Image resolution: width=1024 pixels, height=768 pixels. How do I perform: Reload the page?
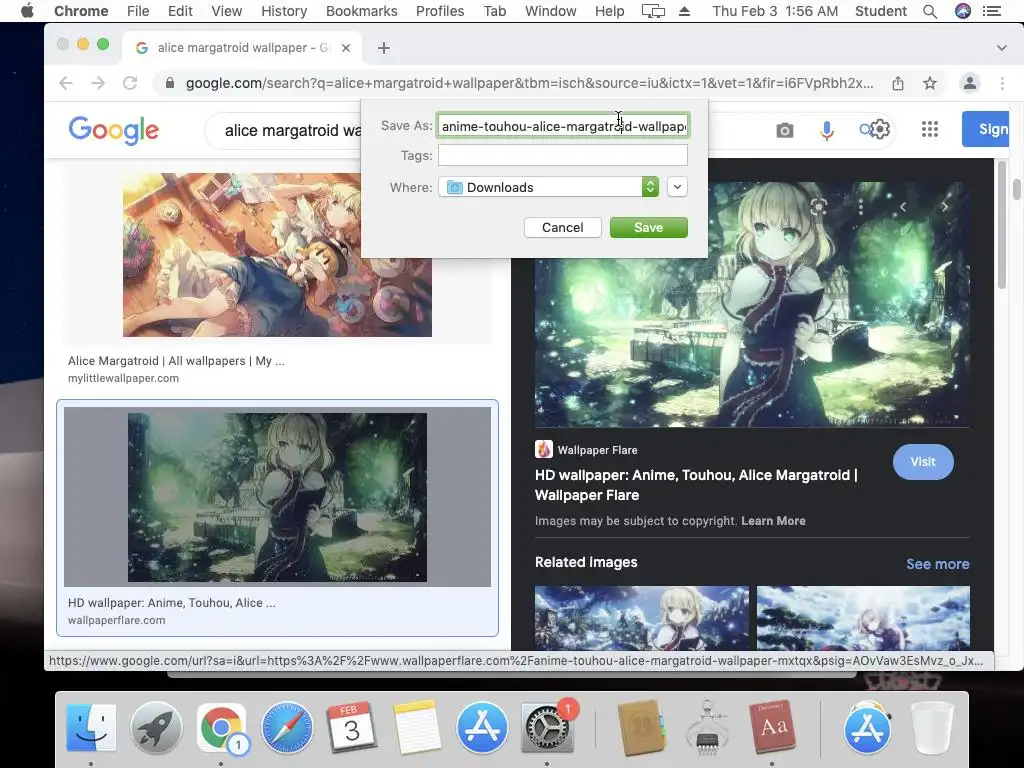(x=130, y=83)
